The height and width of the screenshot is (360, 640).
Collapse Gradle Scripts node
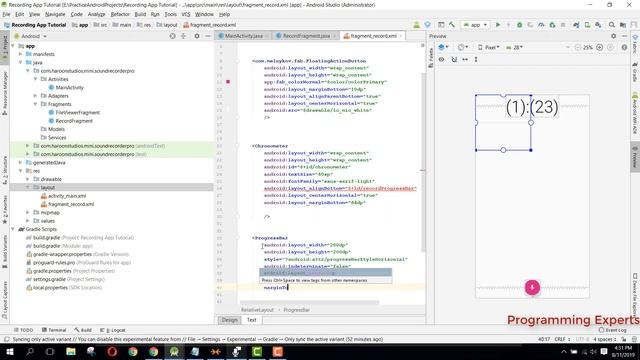(x=13, y=229)
